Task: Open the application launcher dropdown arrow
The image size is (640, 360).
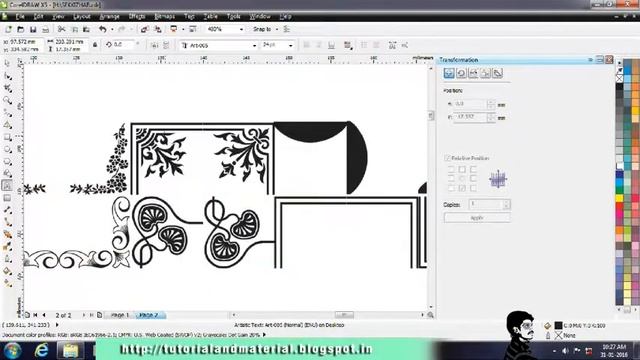Action: pyautogui.click(x=183, y=29)
